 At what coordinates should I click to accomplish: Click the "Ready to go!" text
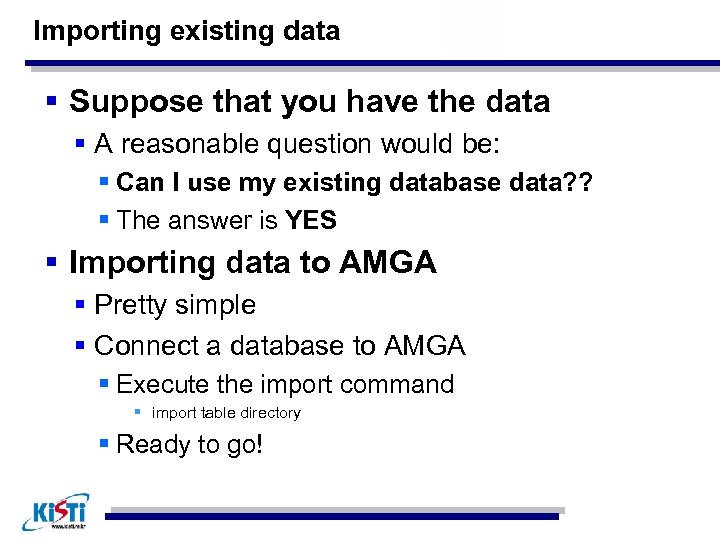pyautogui.click(x=190, y=444)
